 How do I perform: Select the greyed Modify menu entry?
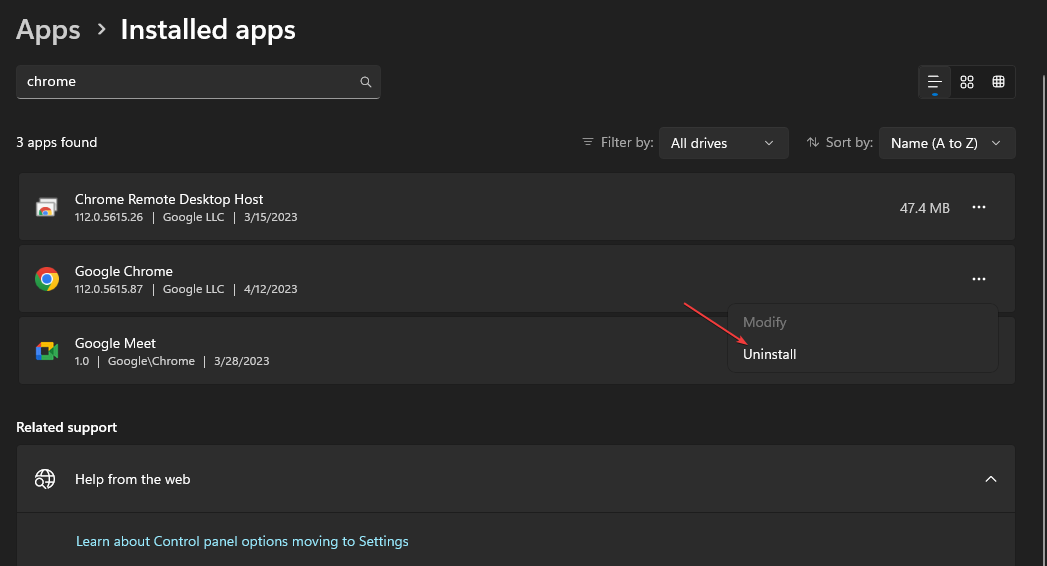tap(765, 322)
